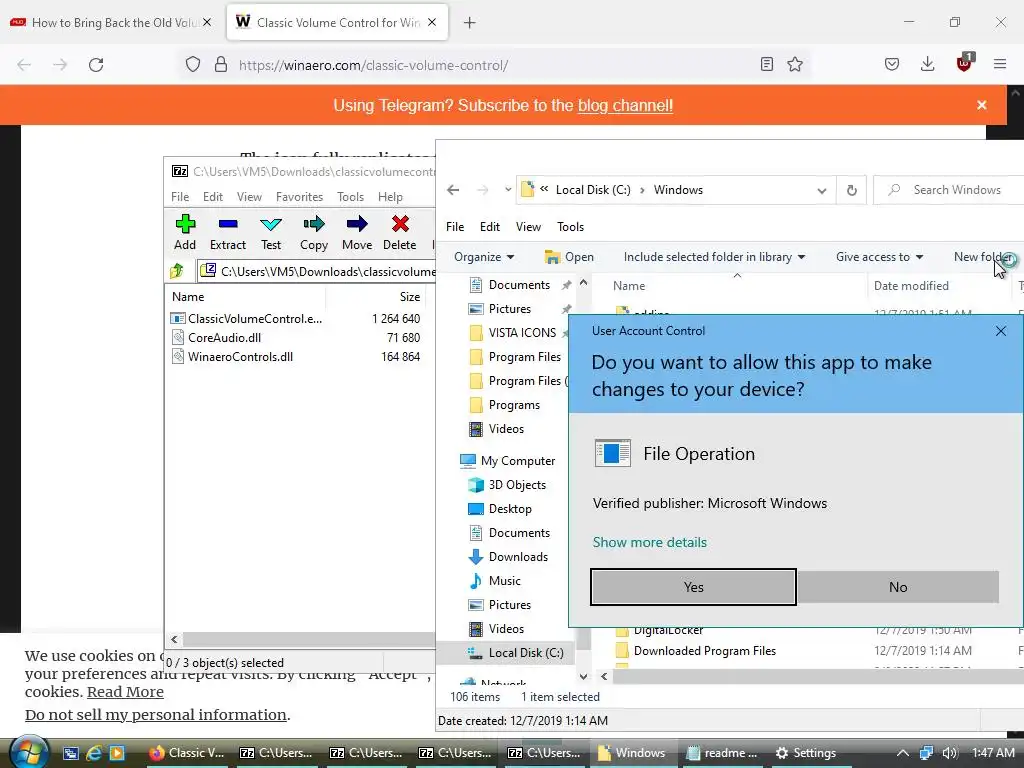1024x768 pixels.
Task: Select VISTA ICONS in navigation pane
Action: [x=513, y=333]
